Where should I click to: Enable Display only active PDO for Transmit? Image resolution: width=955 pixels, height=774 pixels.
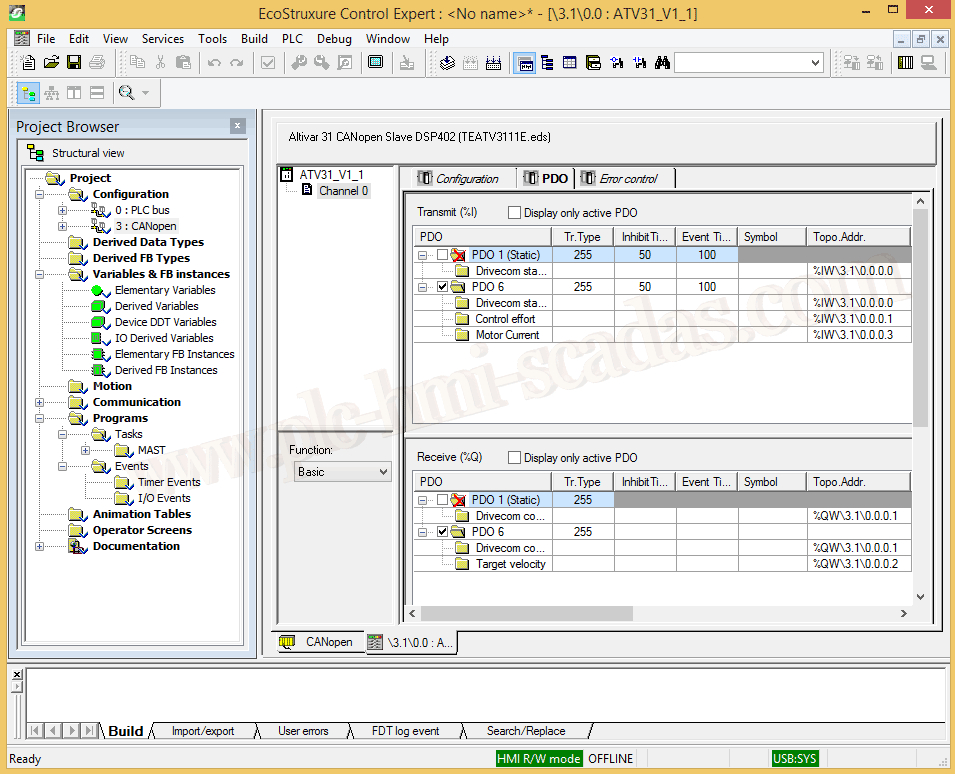(514, 213)
